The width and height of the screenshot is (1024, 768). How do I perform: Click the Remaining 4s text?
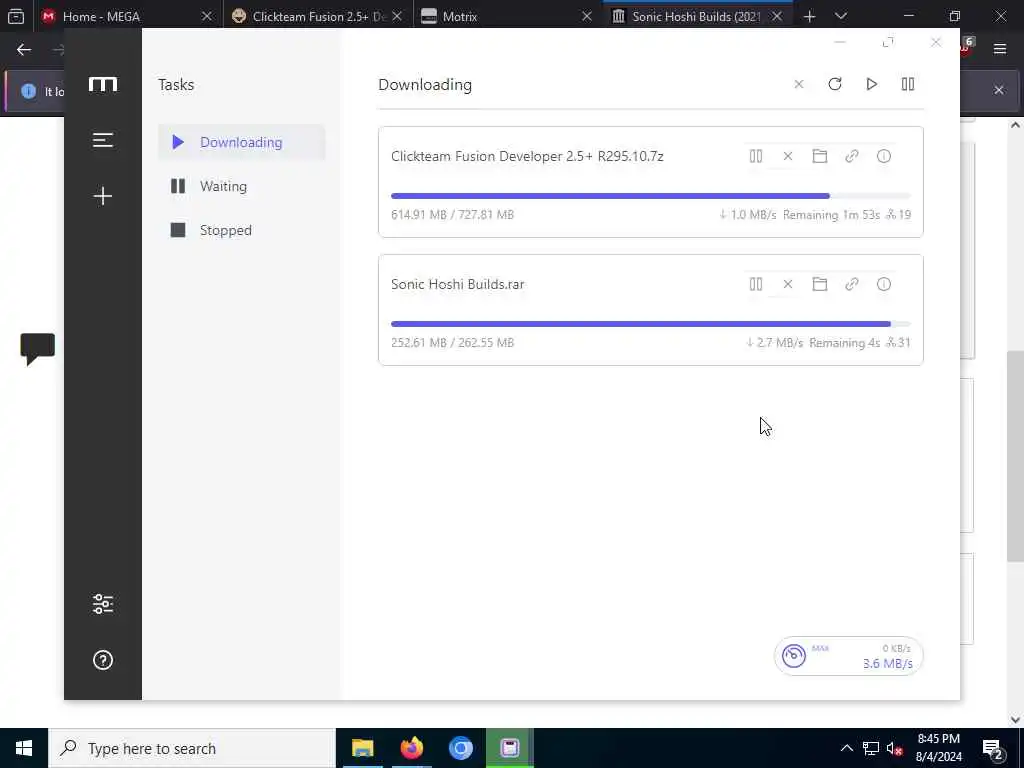tap(844, 342)
